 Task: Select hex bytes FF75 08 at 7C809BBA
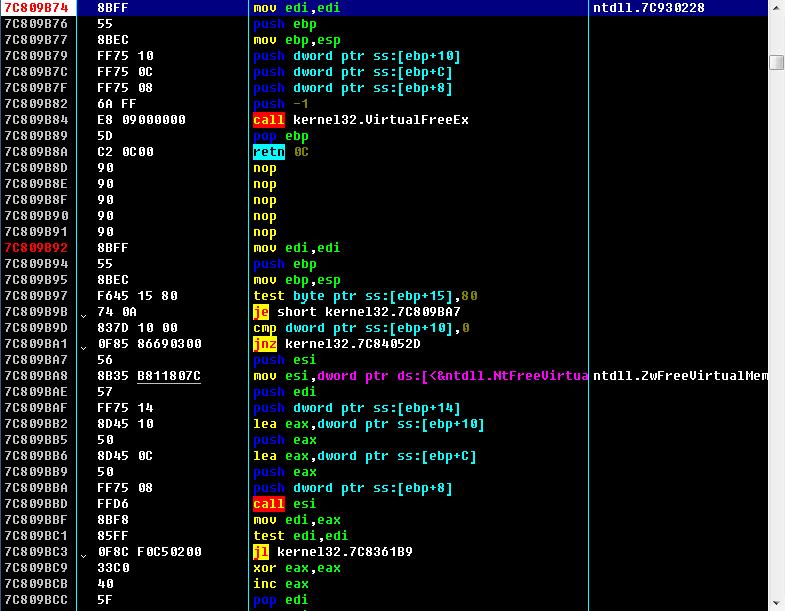(125, 488)
